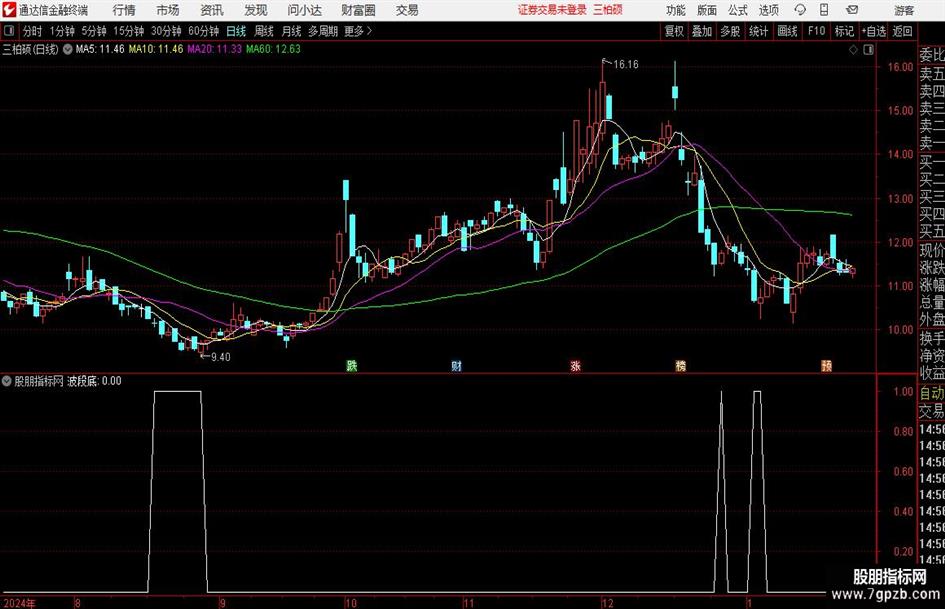Switch to 5分钟 period
Image resolution: width=945 pixels, height=609 pixels.
click(93, 31)
